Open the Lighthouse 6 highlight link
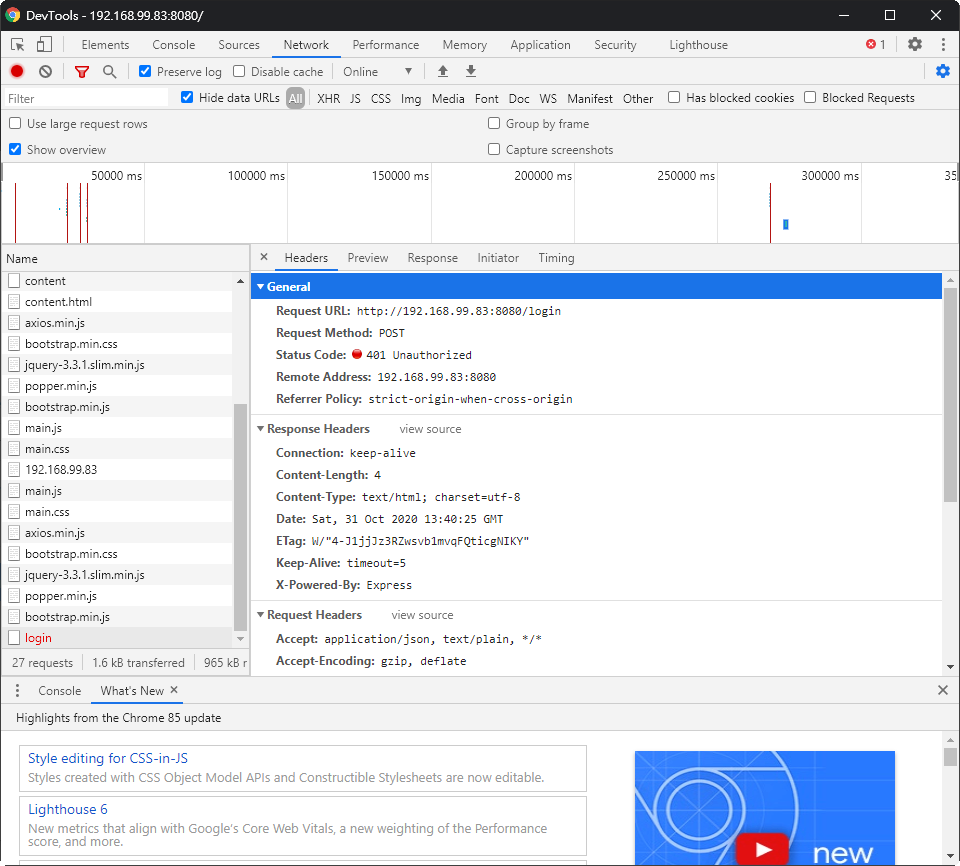 pyautogui.click(x=68, y=809)
